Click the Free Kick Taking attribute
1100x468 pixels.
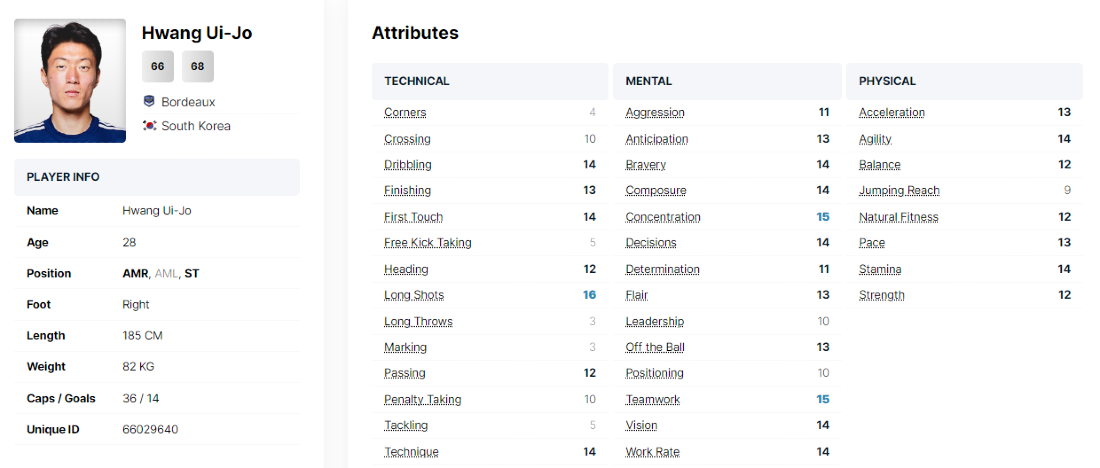coord(427,243)
